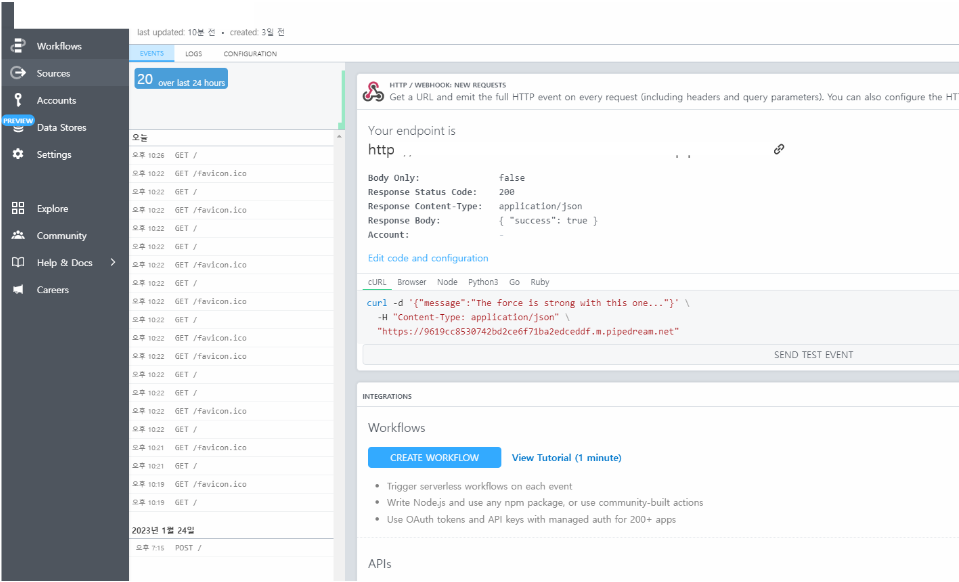Select 10:21 GET /favicon.ico event

232,448
